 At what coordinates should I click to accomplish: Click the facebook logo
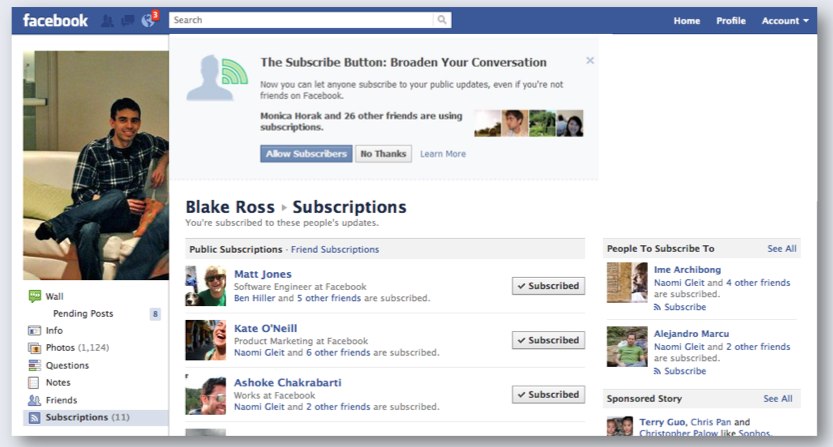[x=55, y=21]
